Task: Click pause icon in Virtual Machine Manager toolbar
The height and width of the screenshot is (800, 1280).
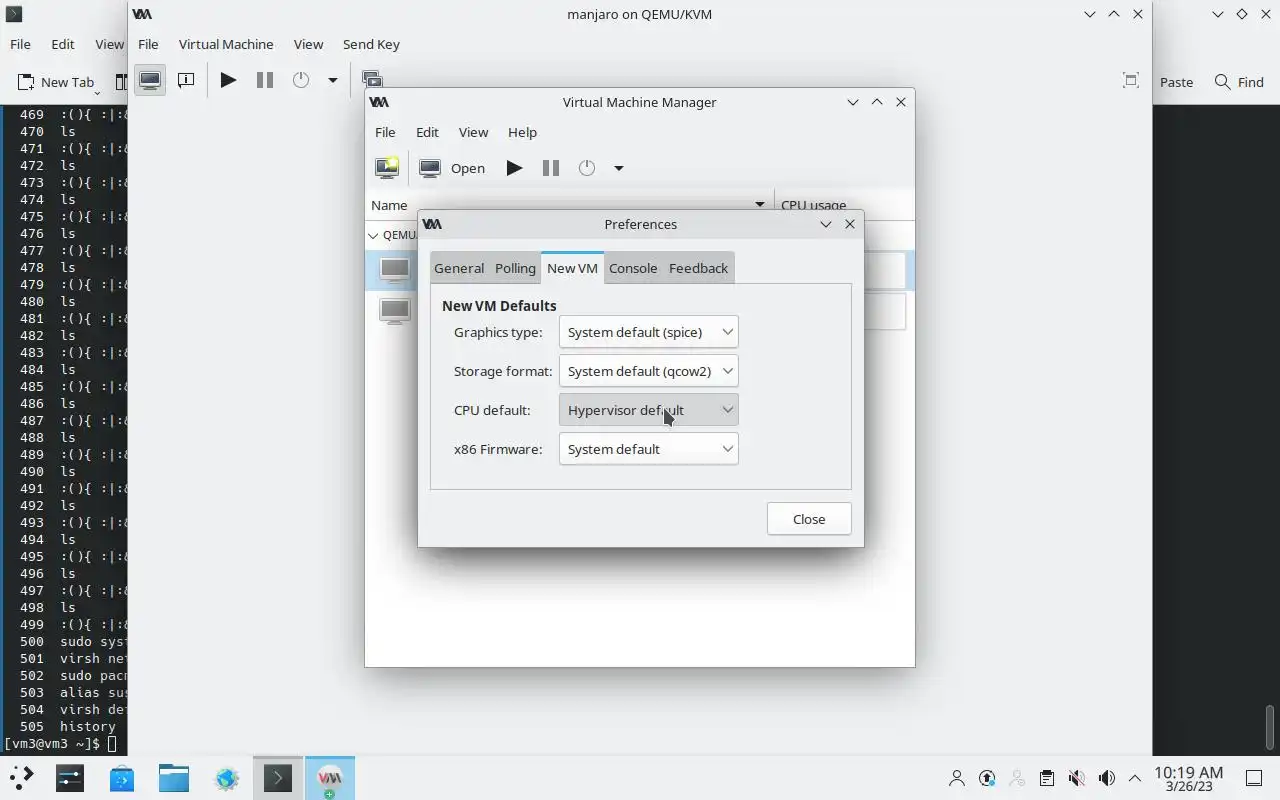Action: [x=551, y=168]
